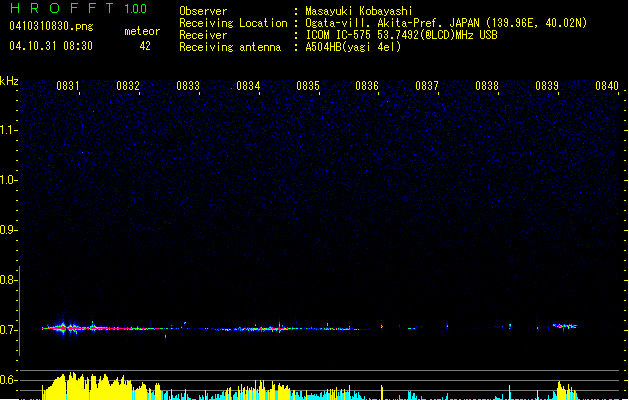Screen dimensions: 629x400
Task: Select observer name Masayuki Kobayashi
Action: coord(359,11)
